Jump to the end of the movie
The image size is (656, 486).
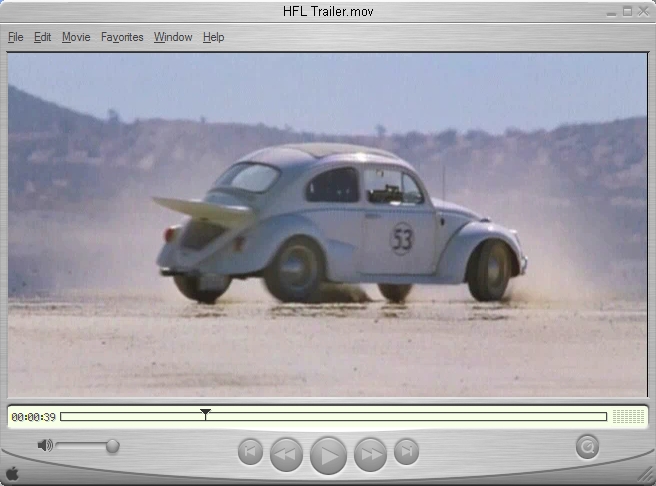coord(406,452)
